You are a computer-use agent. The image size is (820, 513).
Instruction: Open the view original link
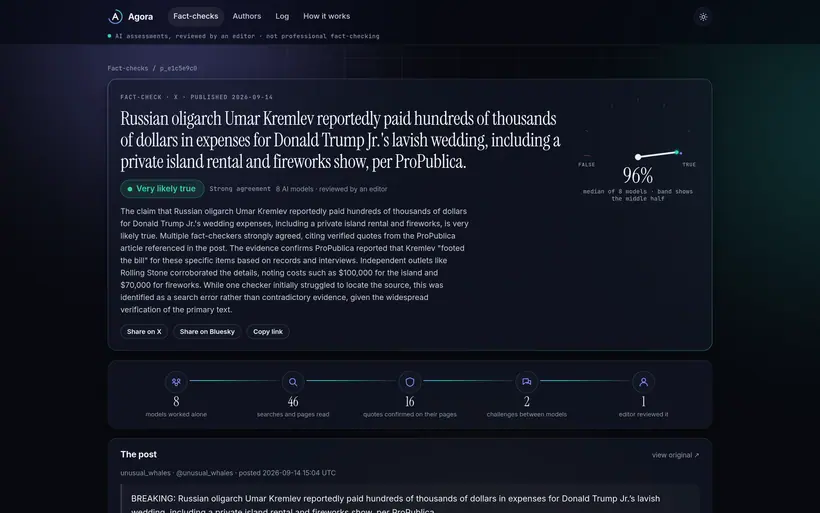click(x=675, y=455)
